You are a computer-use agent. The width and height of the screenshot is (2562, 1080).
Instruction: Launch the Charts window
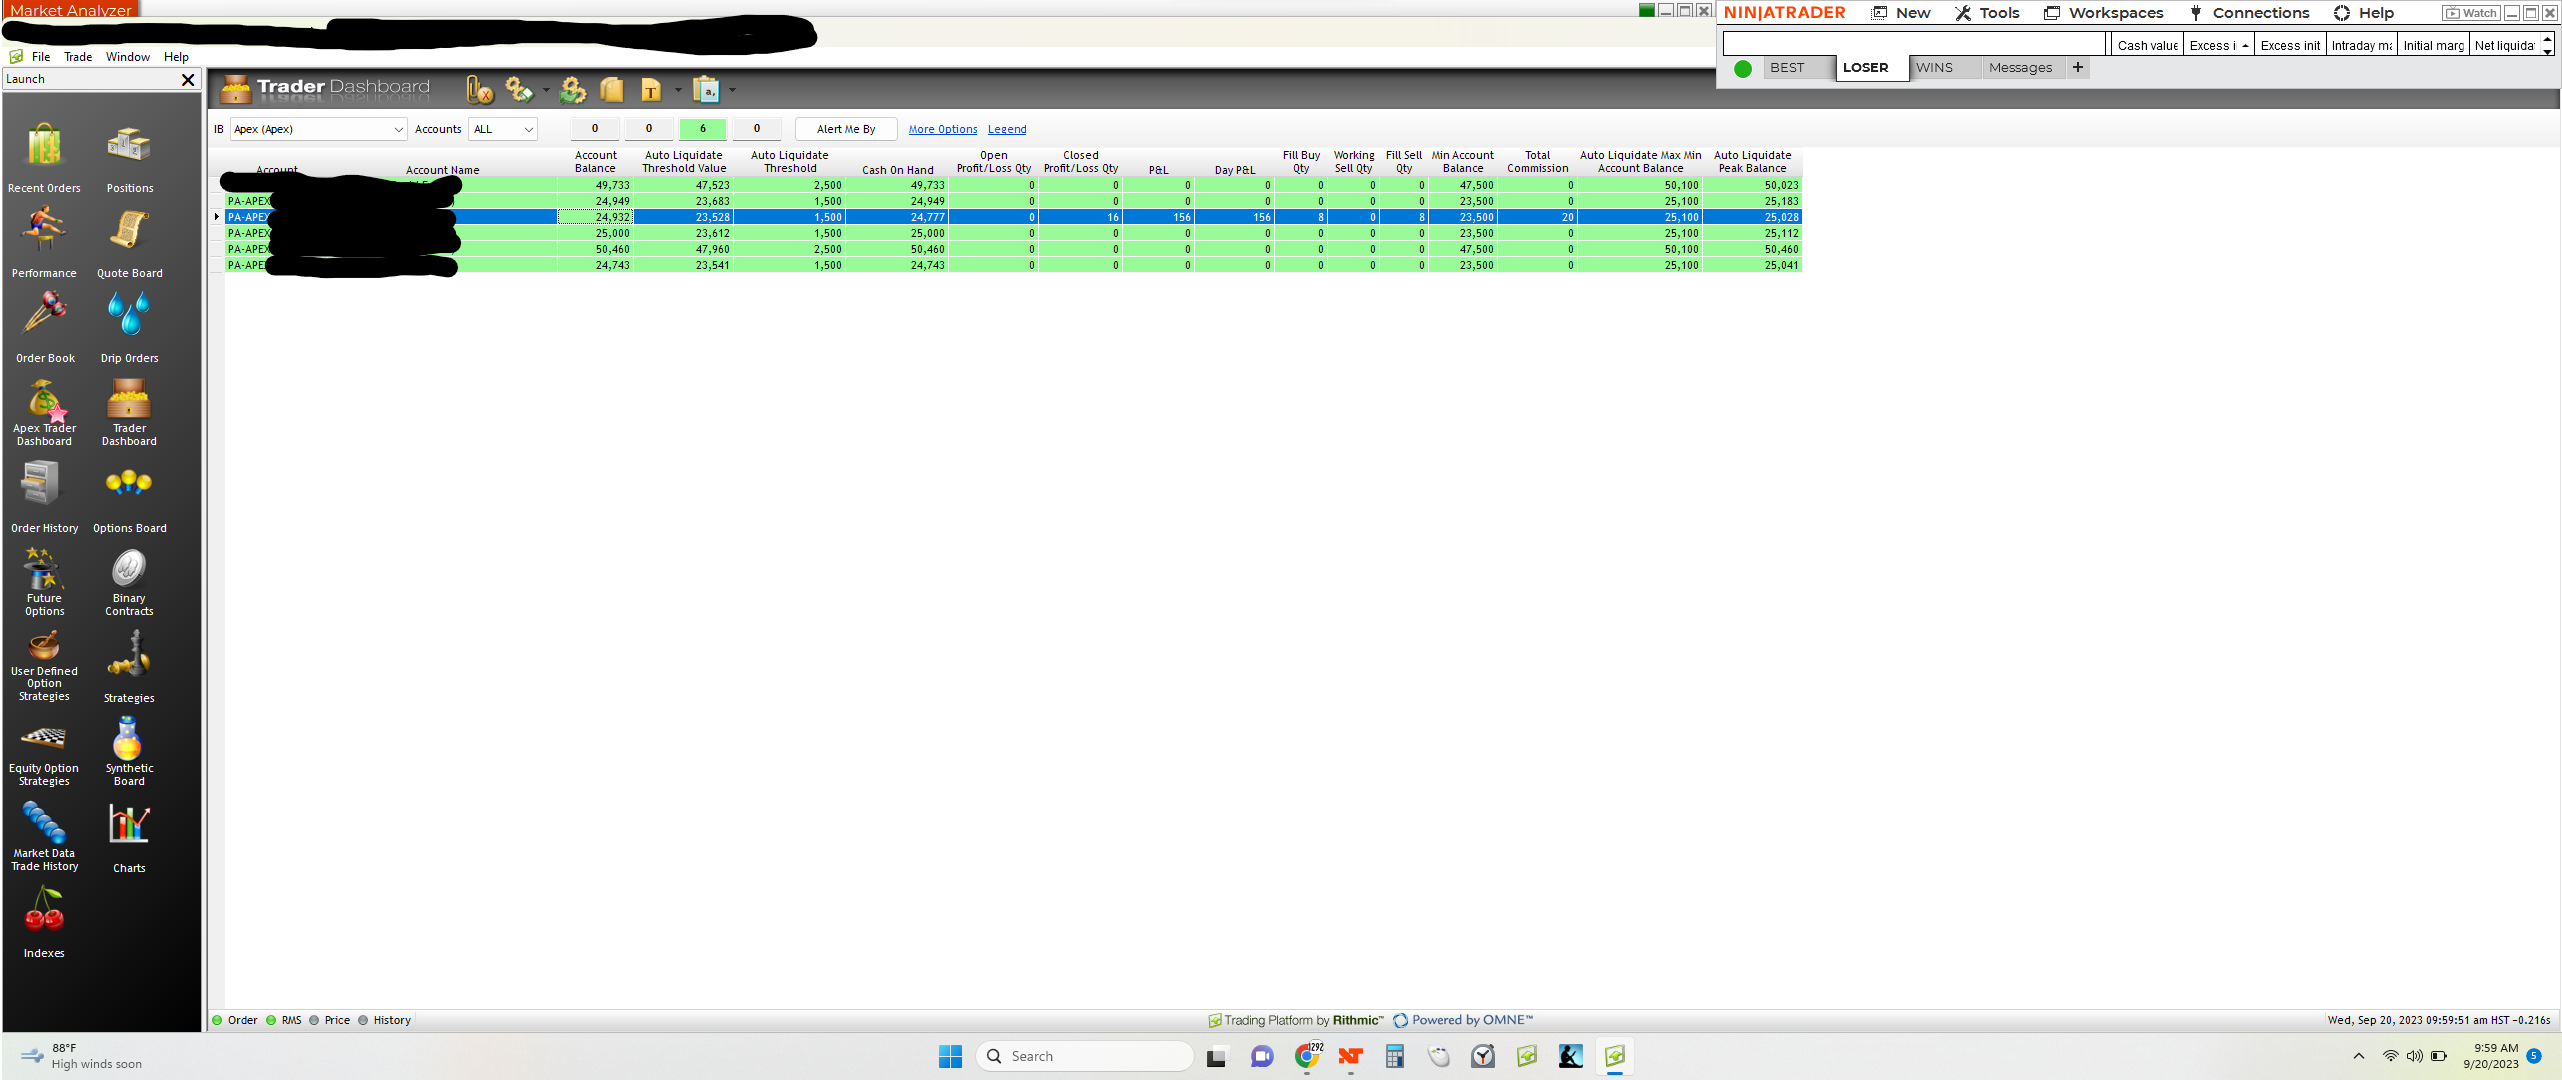click(129, 837)
